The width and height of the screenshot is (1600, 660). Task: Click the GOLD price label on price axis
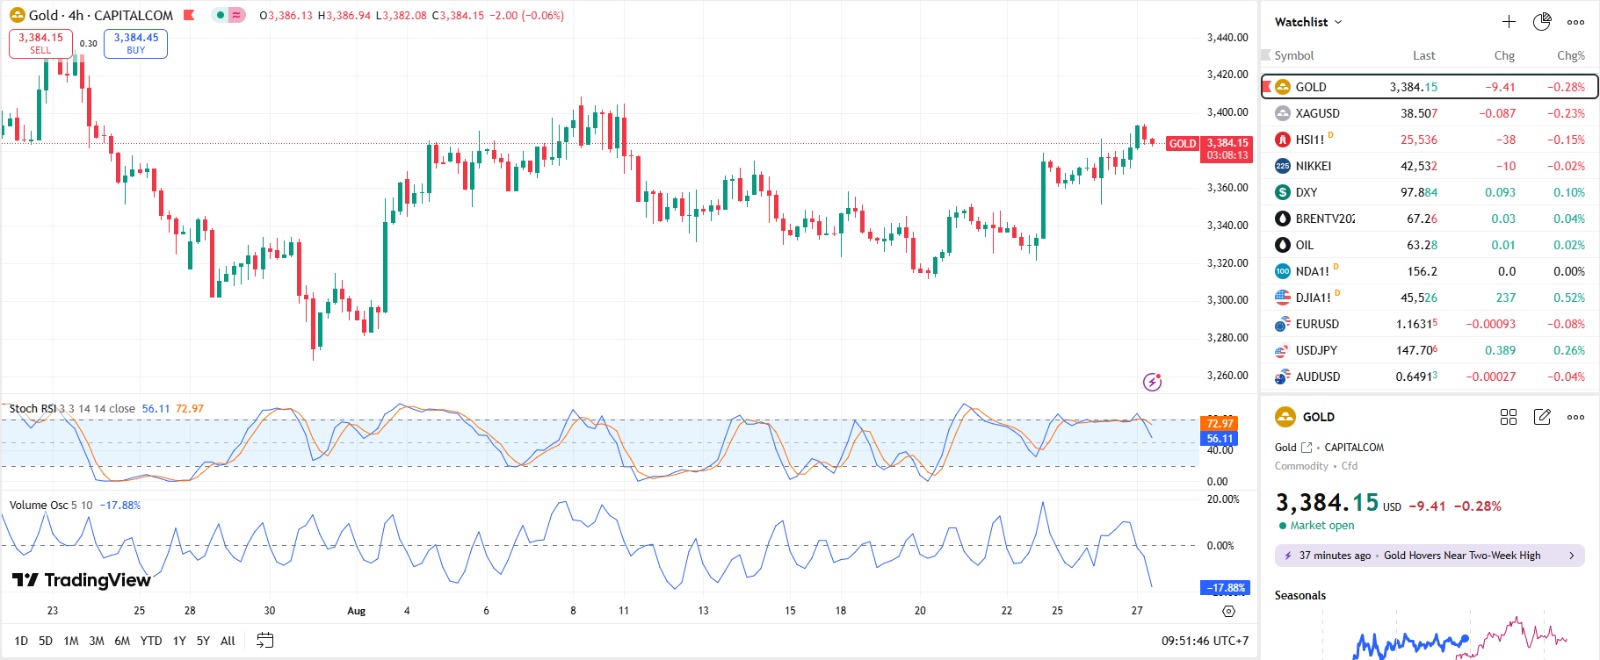point(1182,144)
